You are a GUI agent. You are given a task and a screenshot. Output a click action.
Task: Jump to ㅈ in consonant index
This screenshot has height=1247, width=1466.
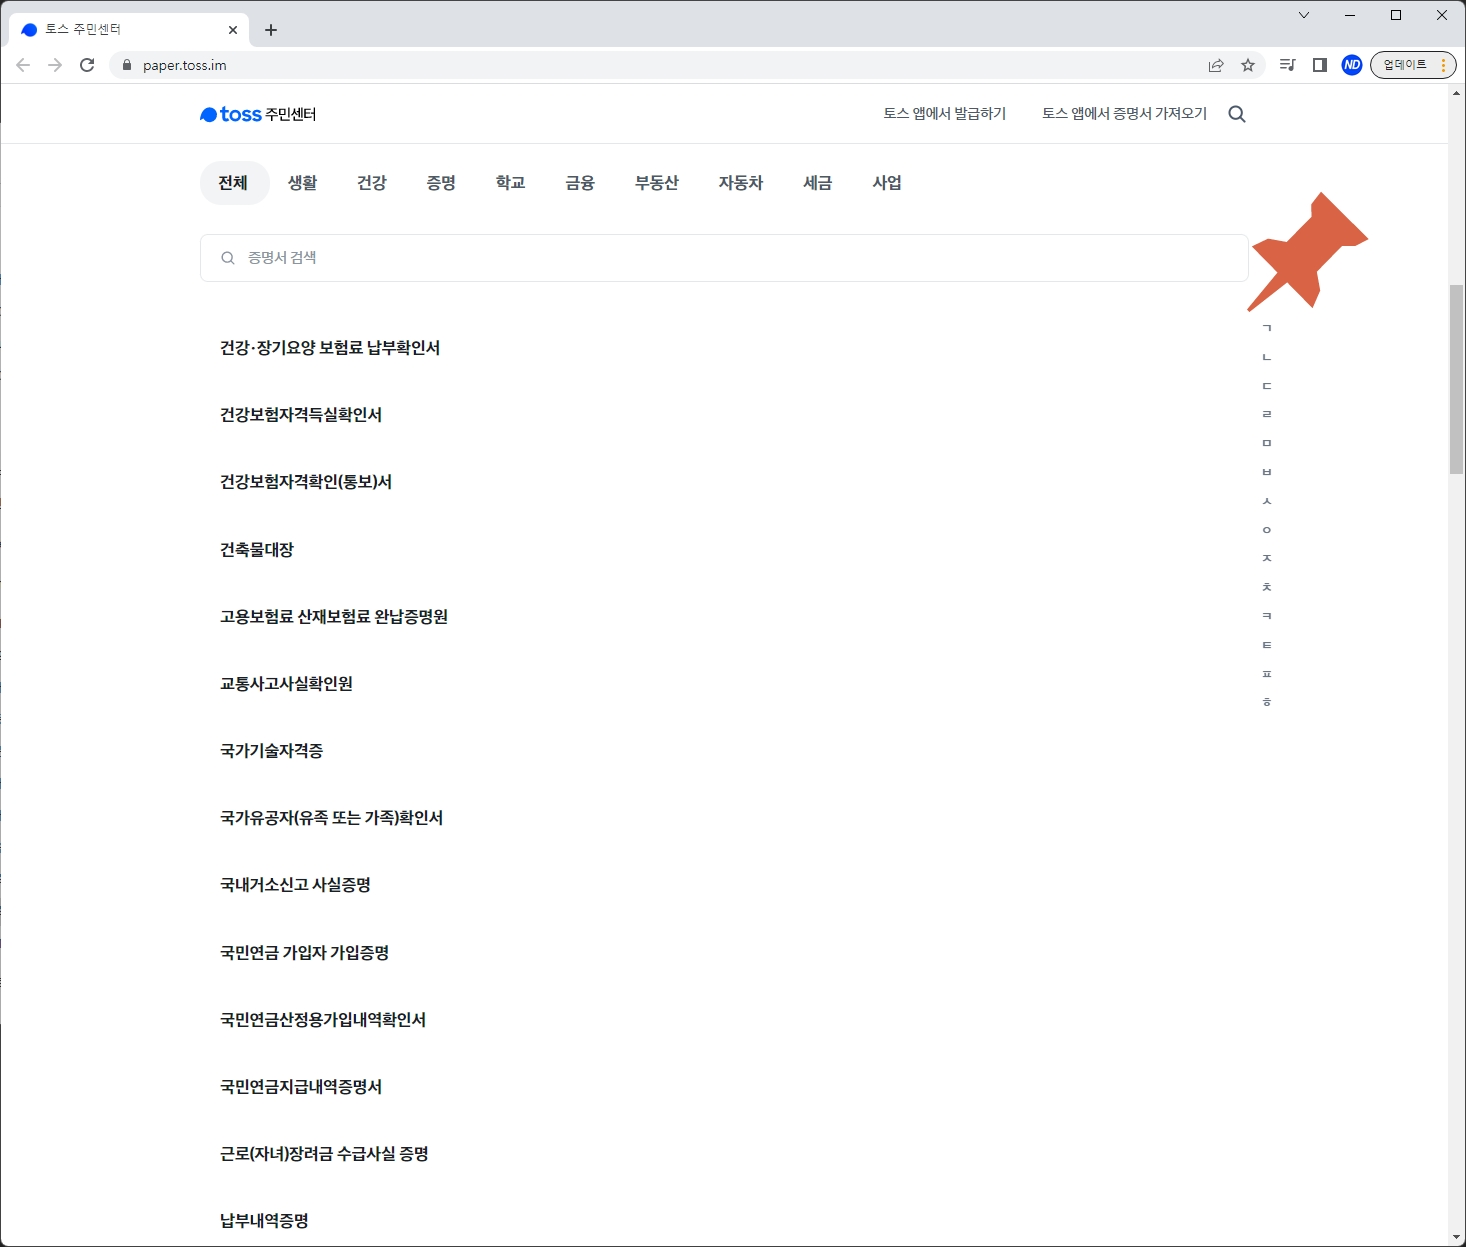[x=1267, y=558]
